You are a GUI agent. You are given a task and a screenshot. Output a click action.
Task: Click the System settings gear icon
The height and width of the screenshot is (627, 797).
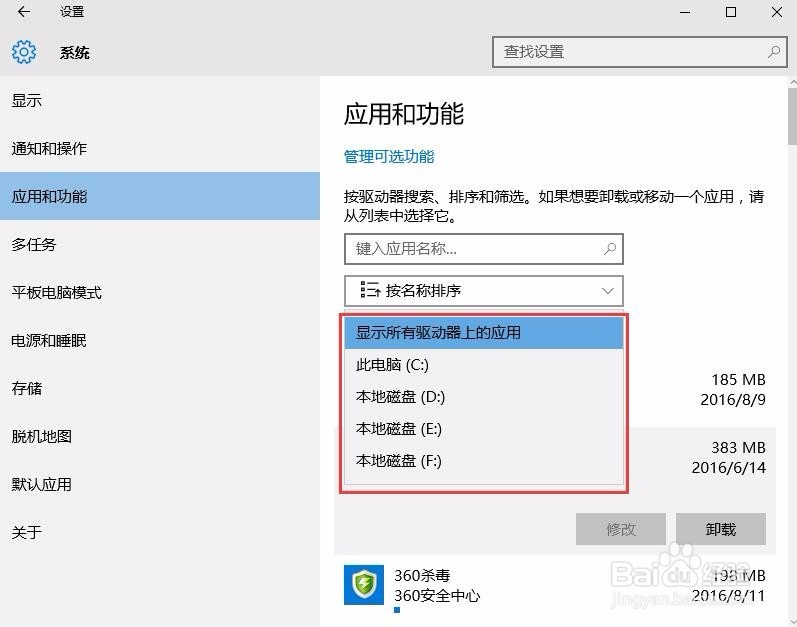(24, 52)
